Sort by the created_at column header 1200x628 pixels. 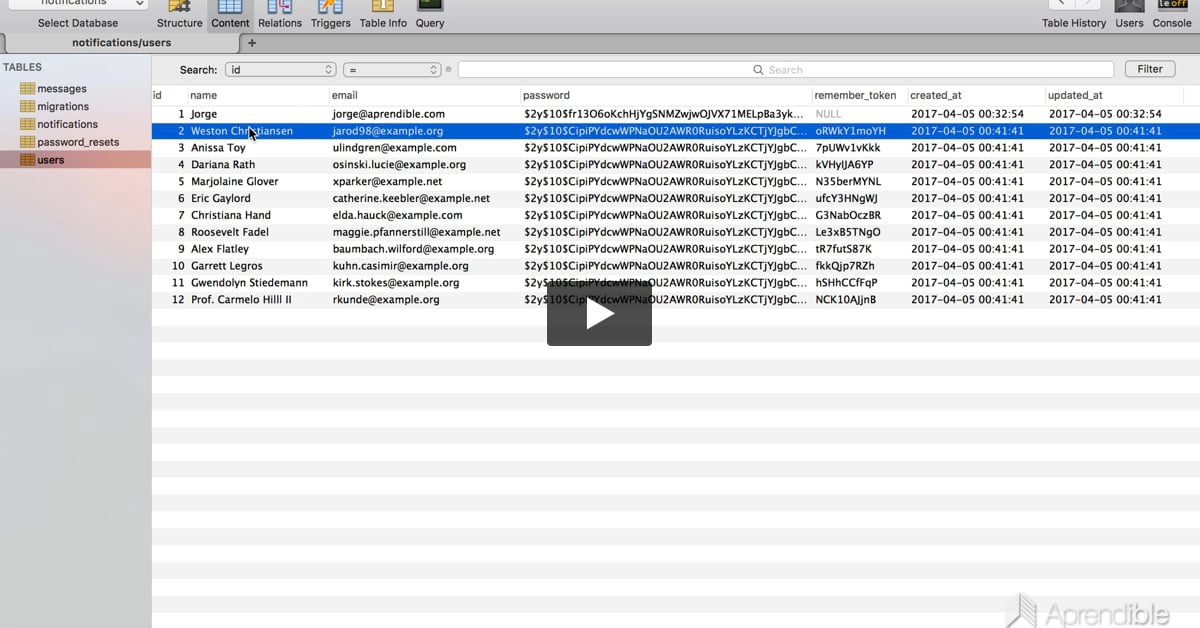point(976,95)
